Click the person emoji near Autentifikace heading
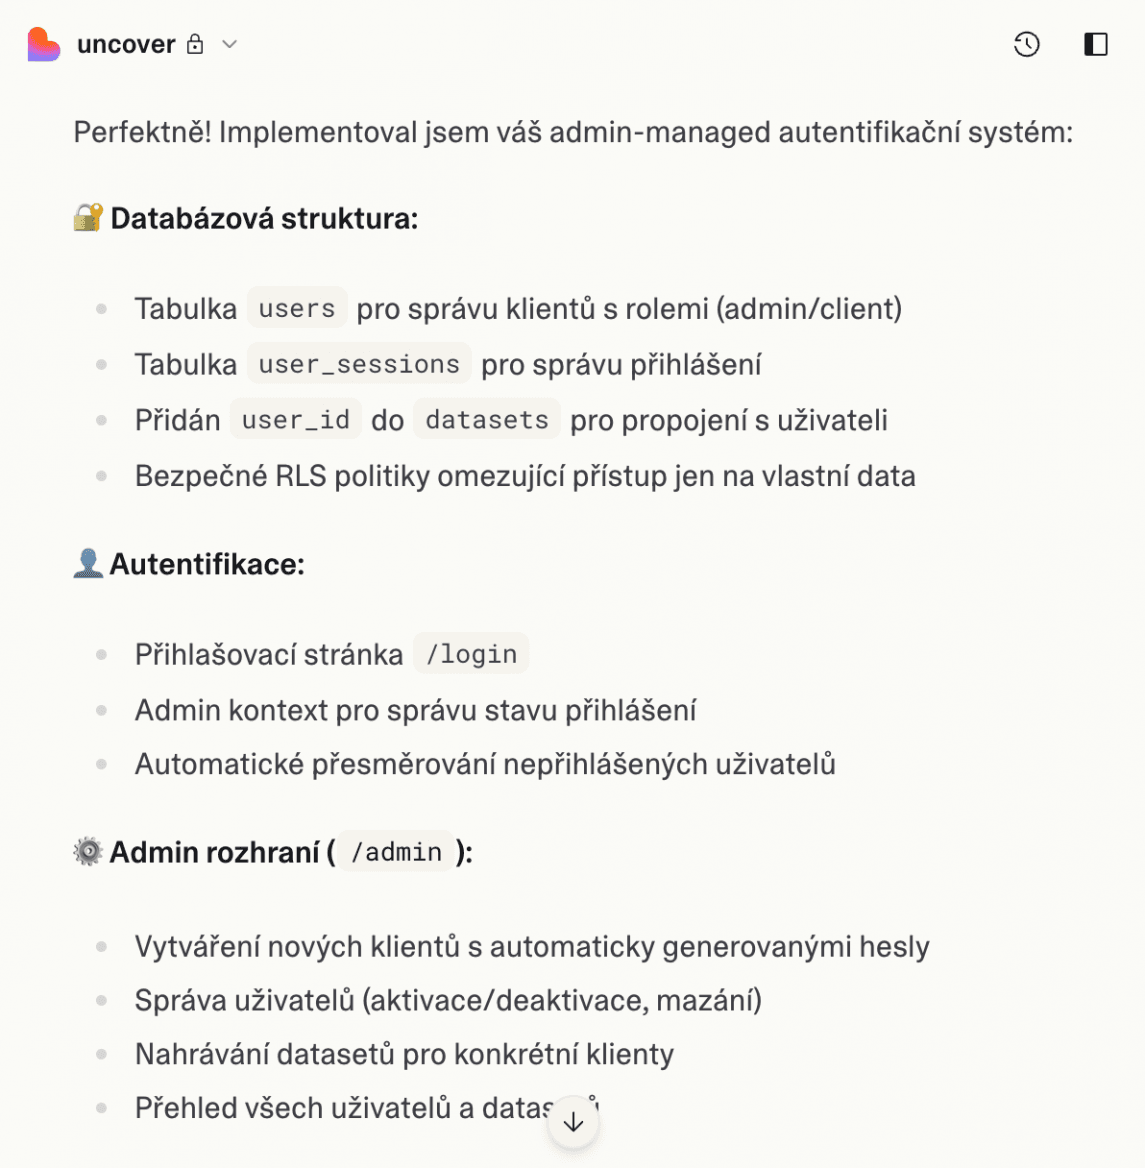Screen dimensions: 1145x1168 pos(85,563)
